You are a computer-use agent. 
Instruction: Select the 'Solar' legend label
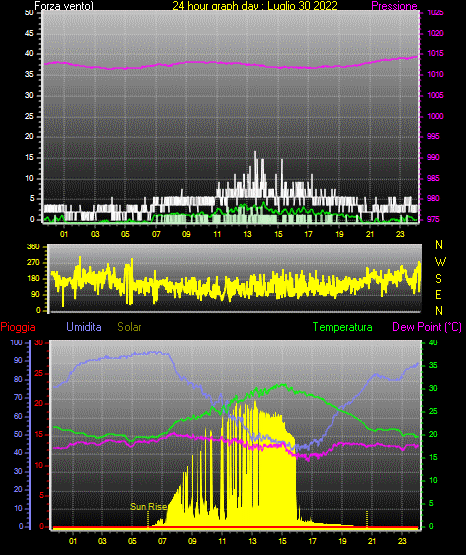tap(129, 327)
